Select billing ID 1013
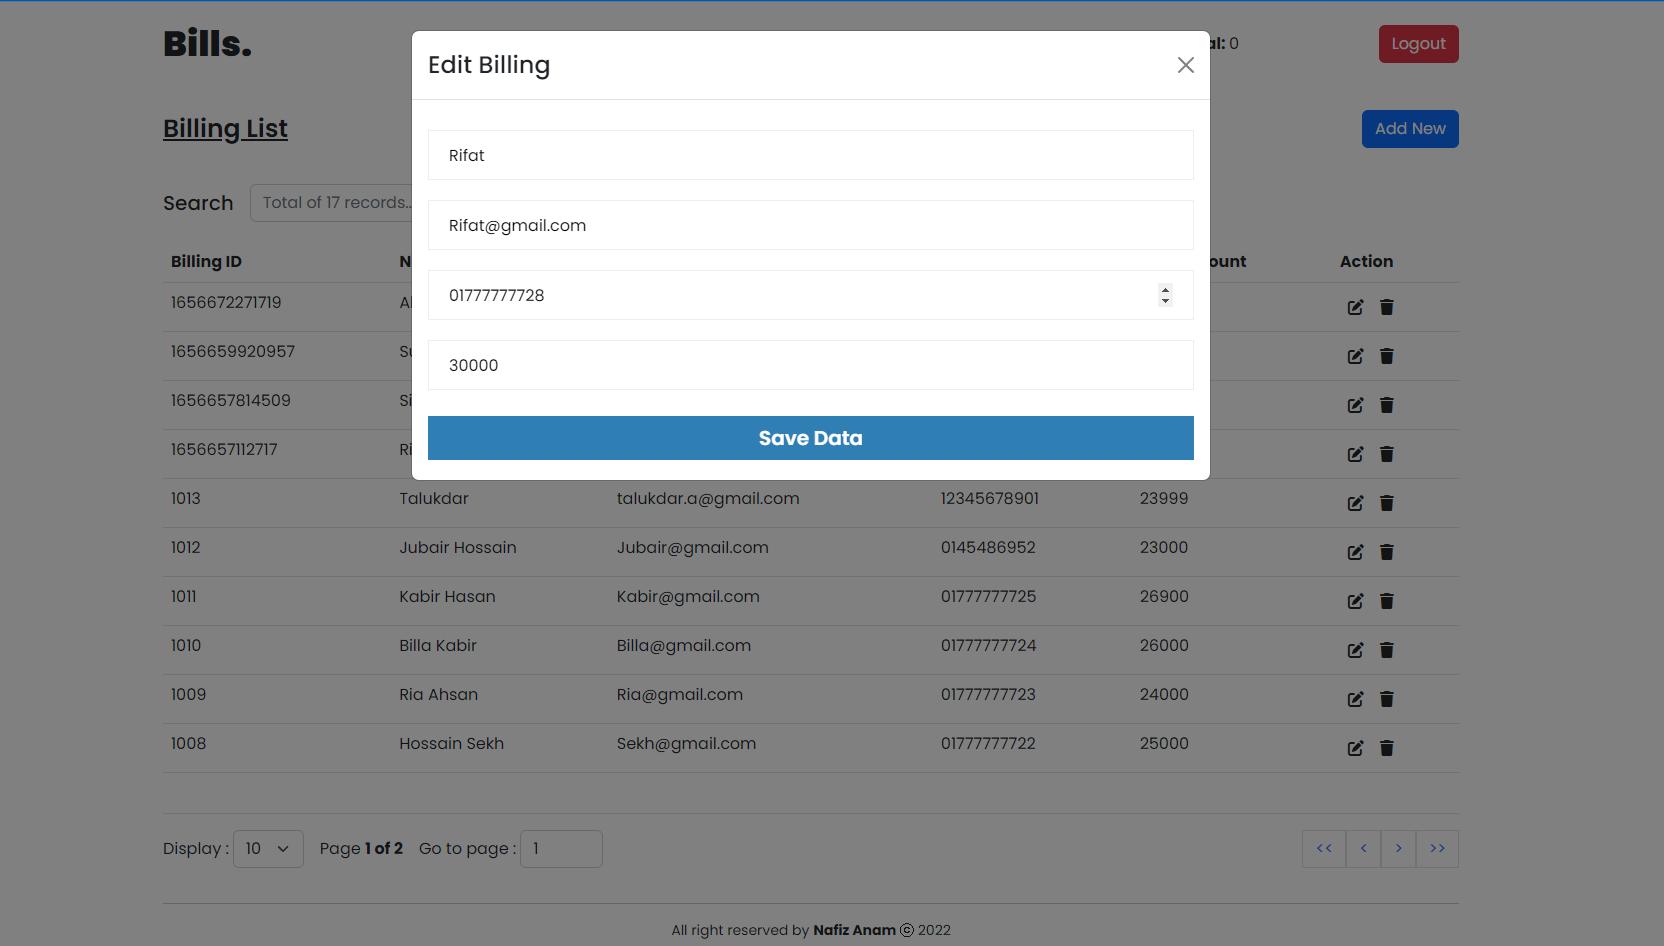The image size is (1664, 946). point(185,498)
